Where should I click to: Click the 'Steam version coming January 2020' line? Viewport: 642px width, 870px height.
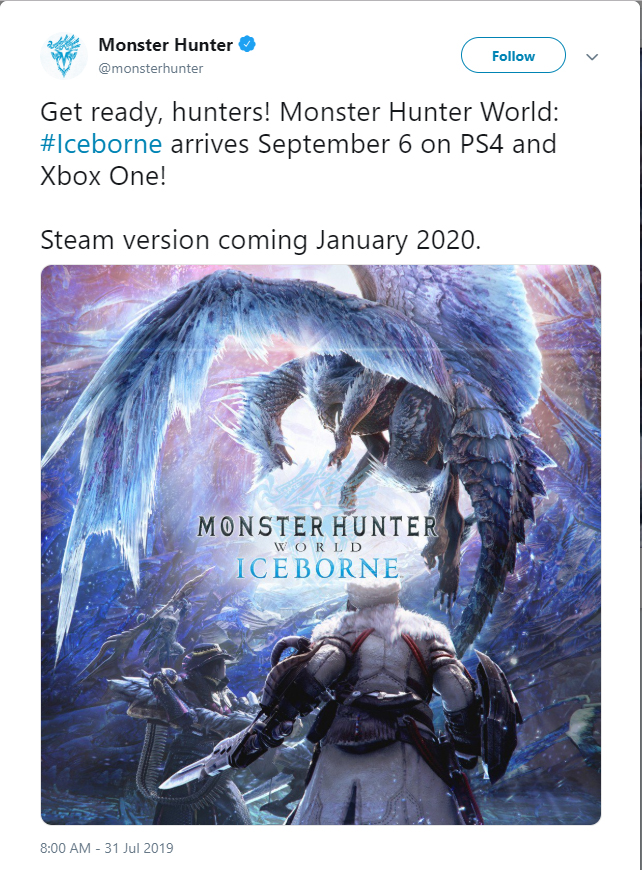pyautogui.click(x=262, y=240)
